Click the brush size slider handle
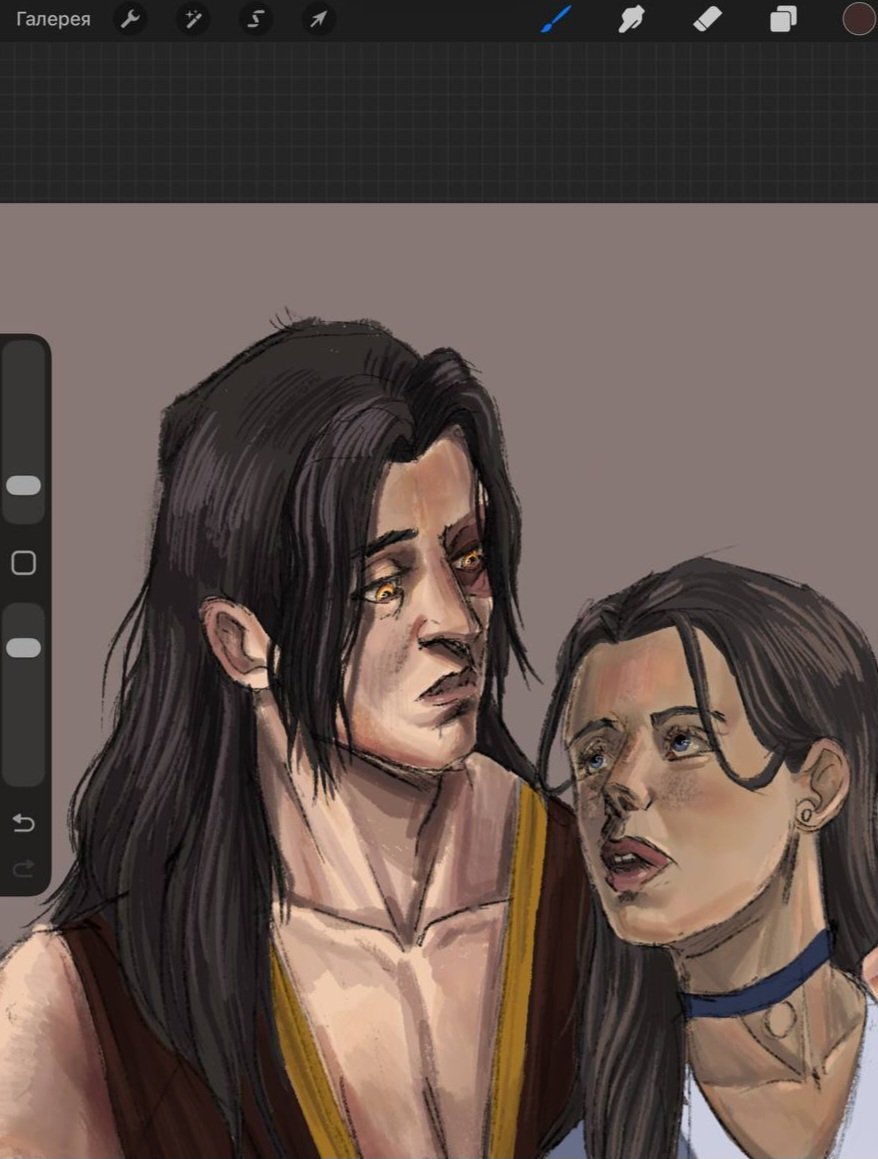Viewport: 878px width, 1159px height. (x=24, y=485)
